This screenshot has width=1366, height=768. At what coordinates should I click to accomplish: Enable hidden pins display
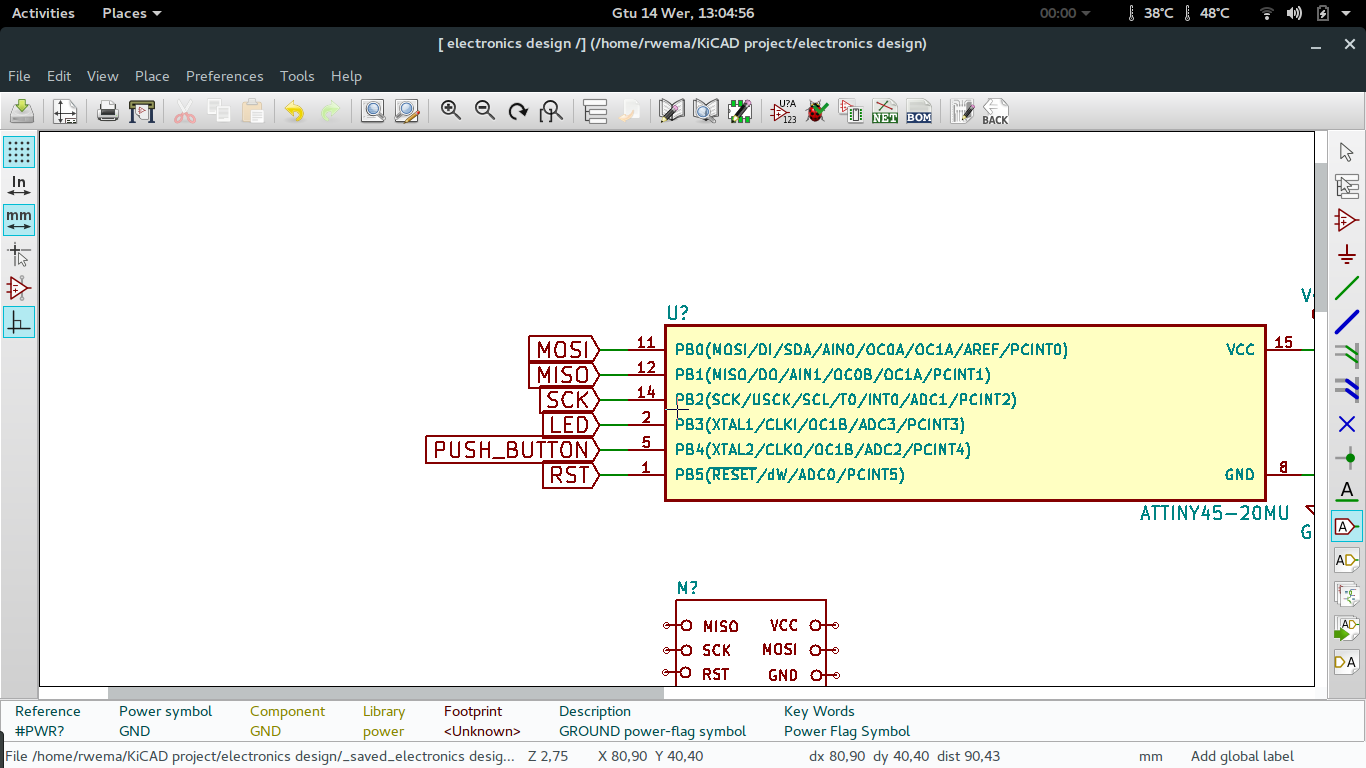[19, 288]
